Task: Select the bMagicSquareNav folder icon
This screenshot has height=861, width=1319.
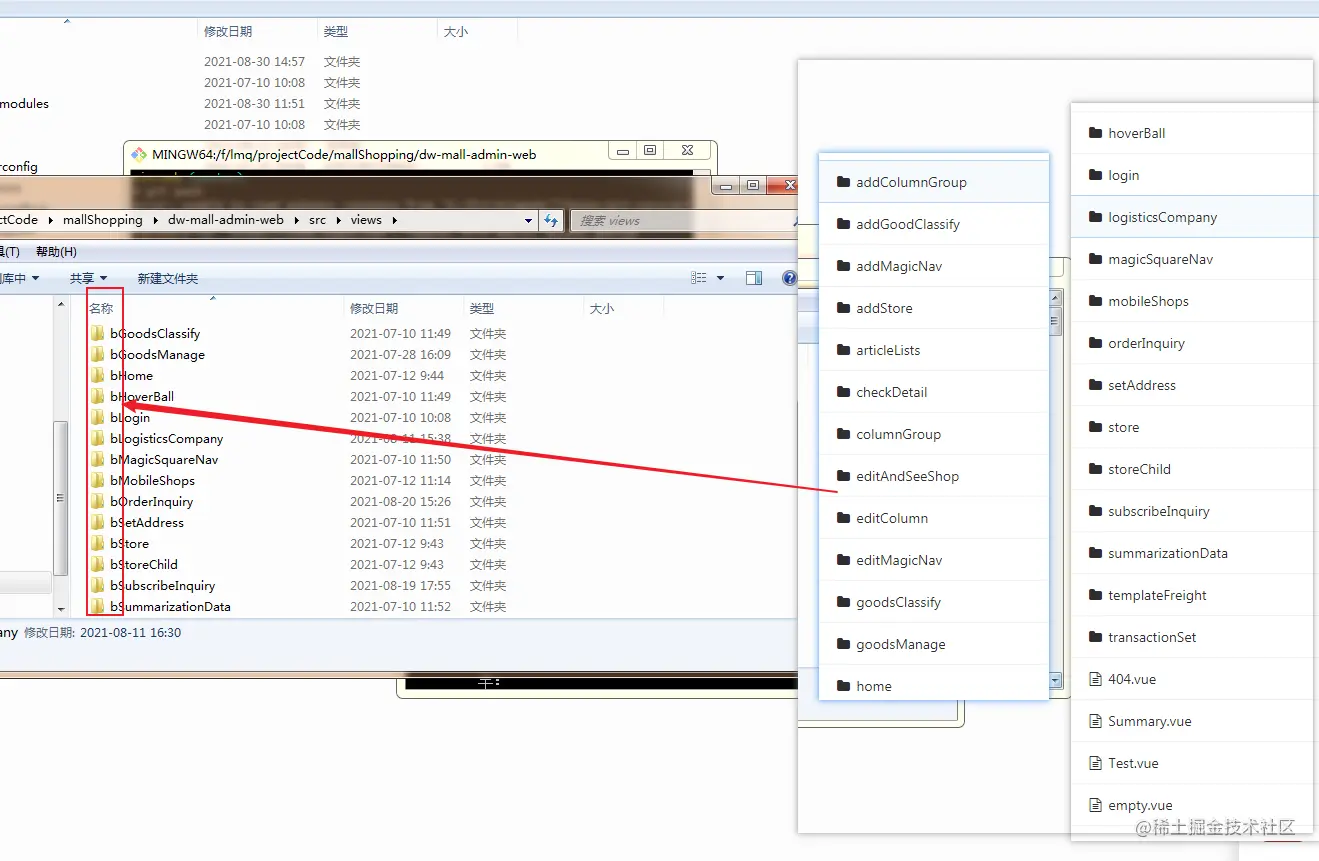Action: tap(97, 460)
